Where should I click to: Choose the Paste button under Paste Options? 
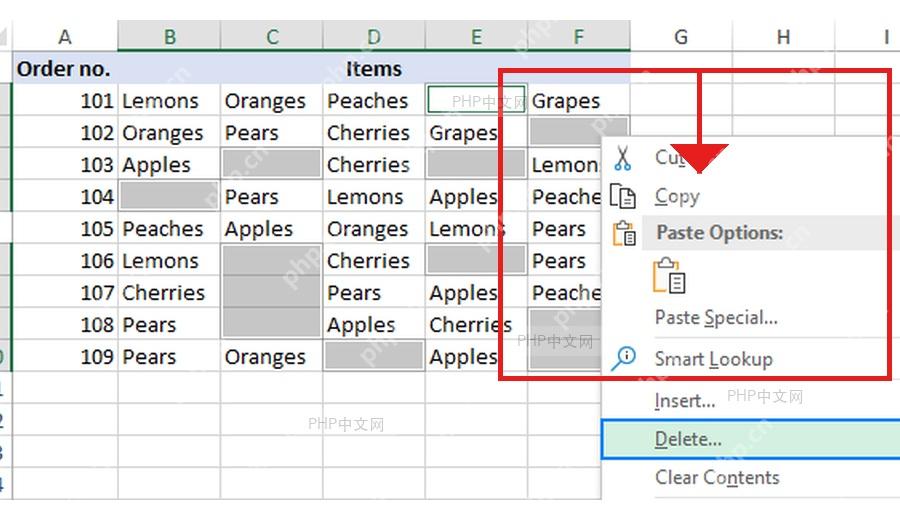pos(669,275)
